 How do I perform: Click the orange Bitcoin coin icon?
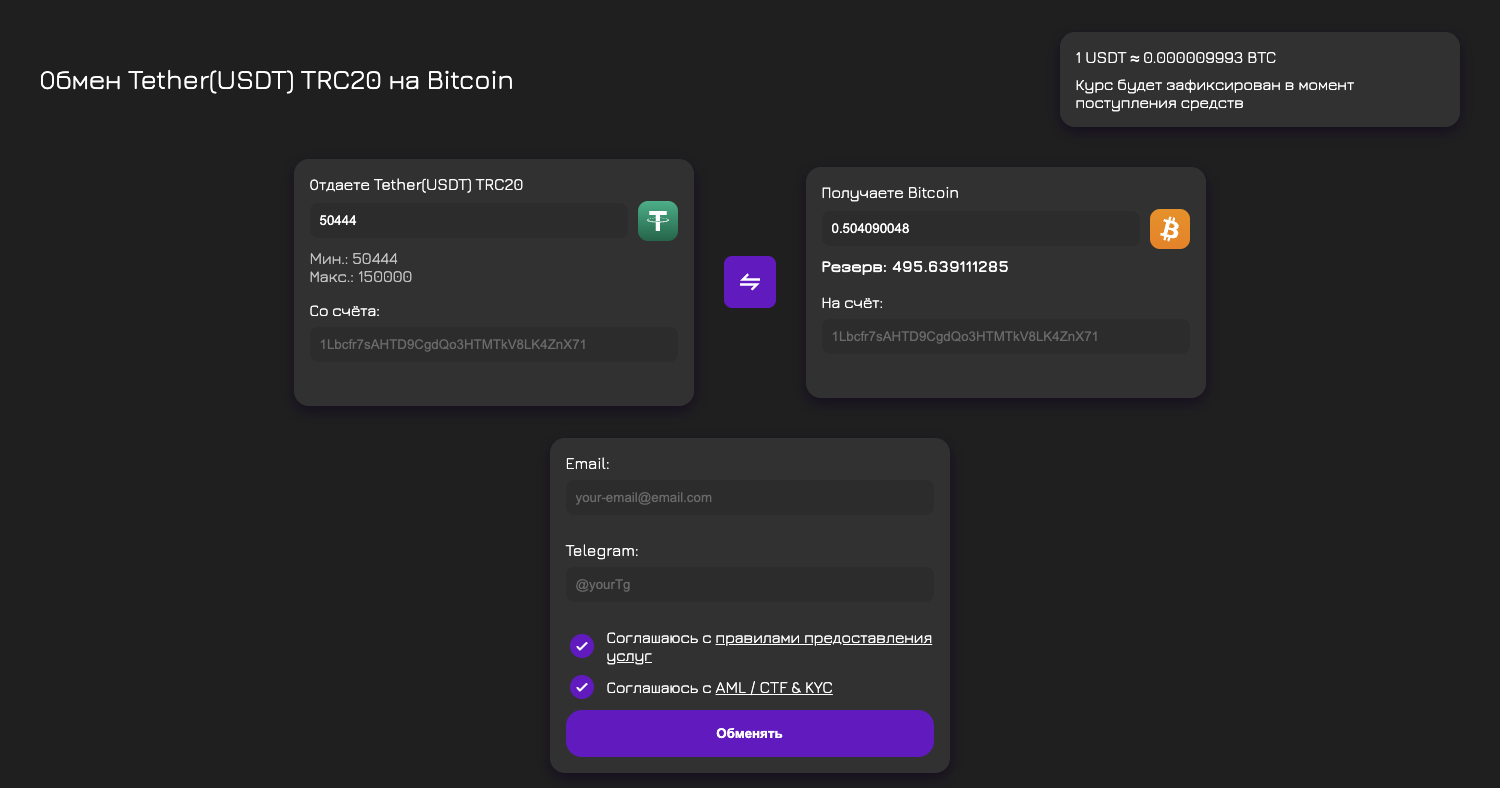[1170, 228]
